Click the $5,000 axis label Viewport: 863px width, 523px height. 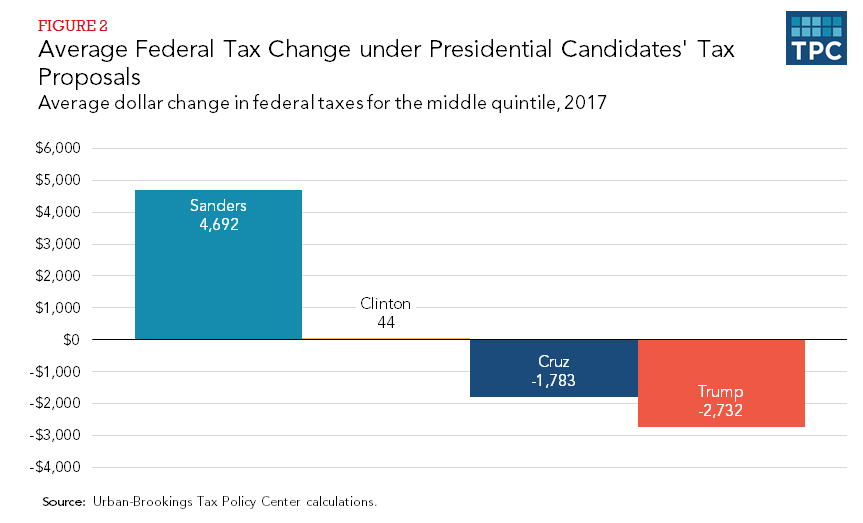tap(59, 181)
